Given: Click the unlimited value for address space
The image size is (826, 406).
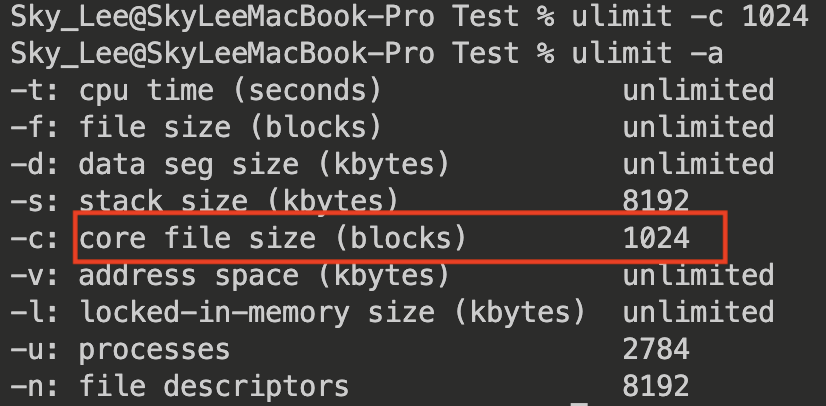Looking at the screenshot, I should tap(698, 275).
